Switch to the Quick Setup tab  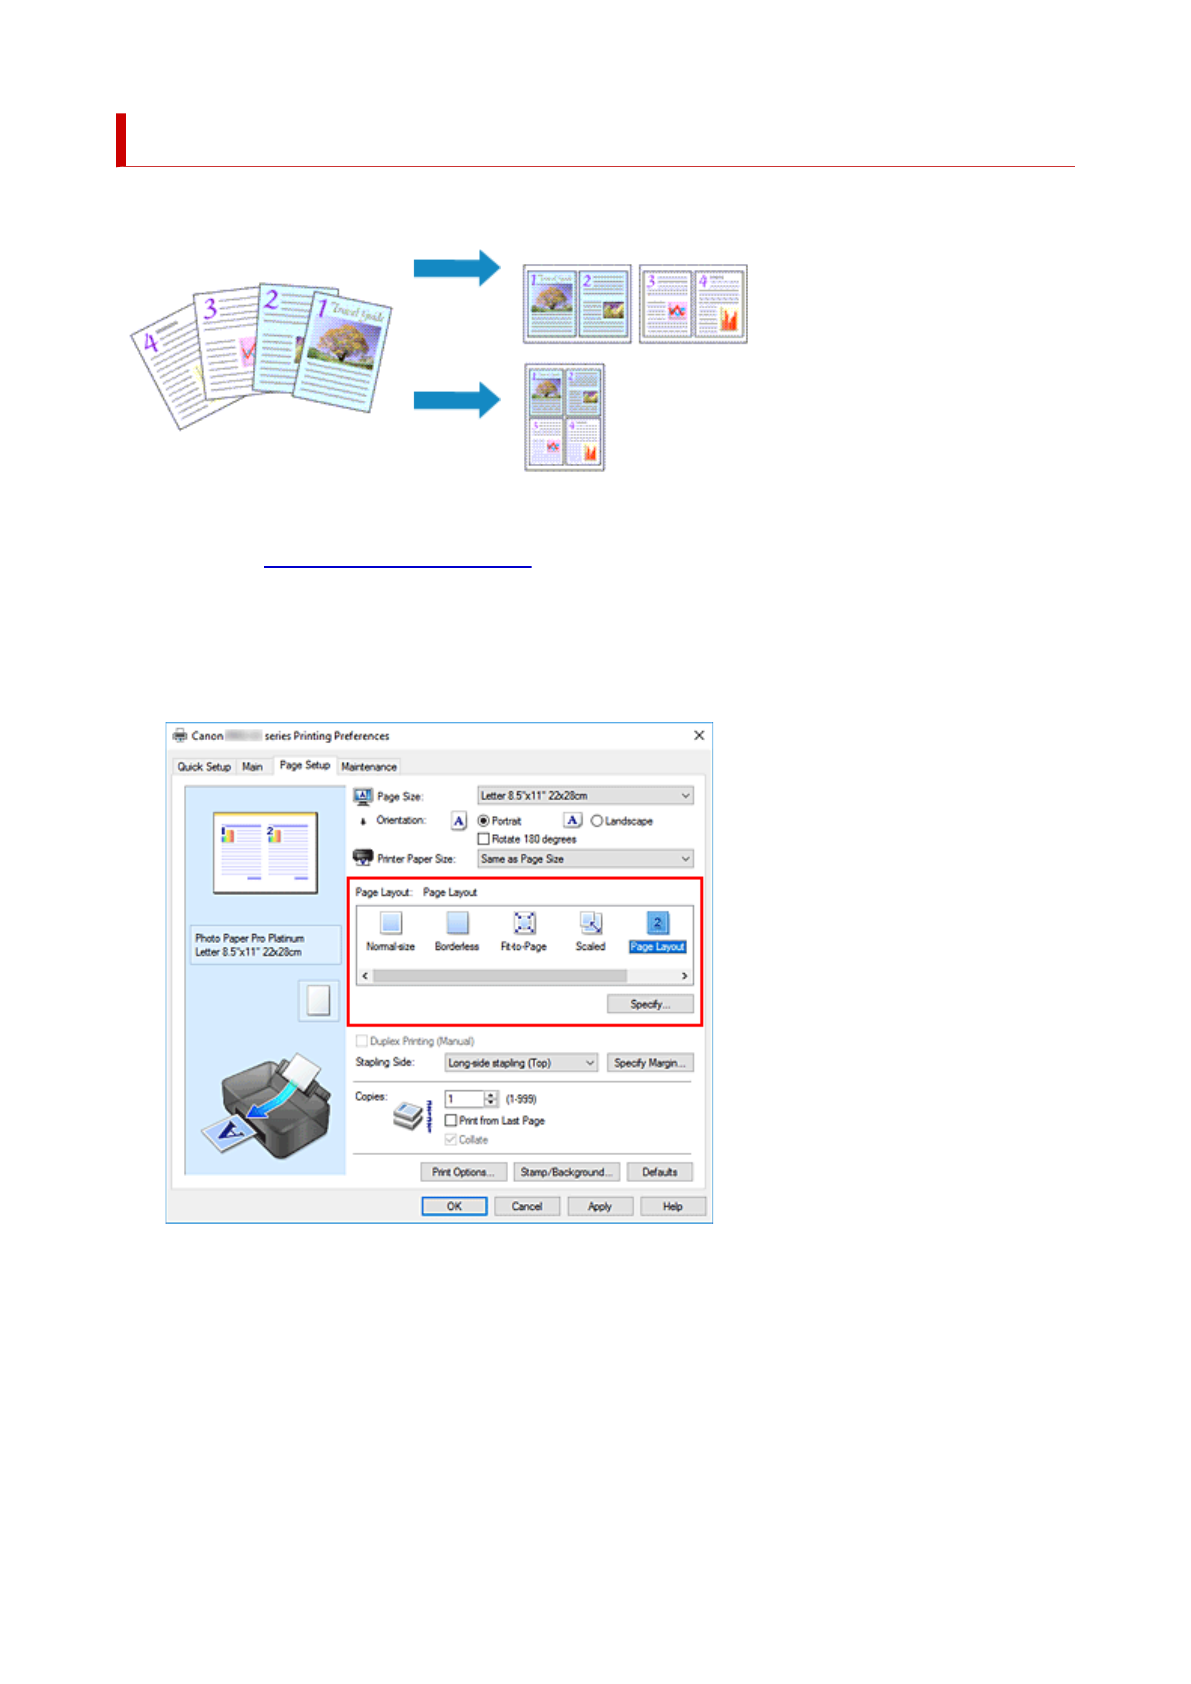pos(204,767)
